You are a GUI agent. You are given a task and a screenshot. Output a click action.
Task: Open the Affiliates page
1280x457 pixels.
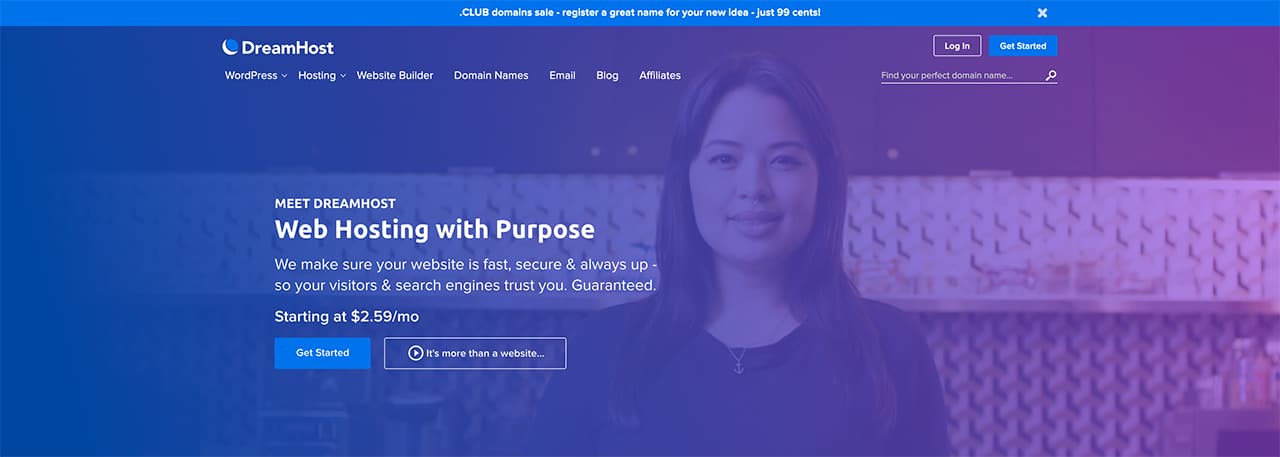(660, 75)
